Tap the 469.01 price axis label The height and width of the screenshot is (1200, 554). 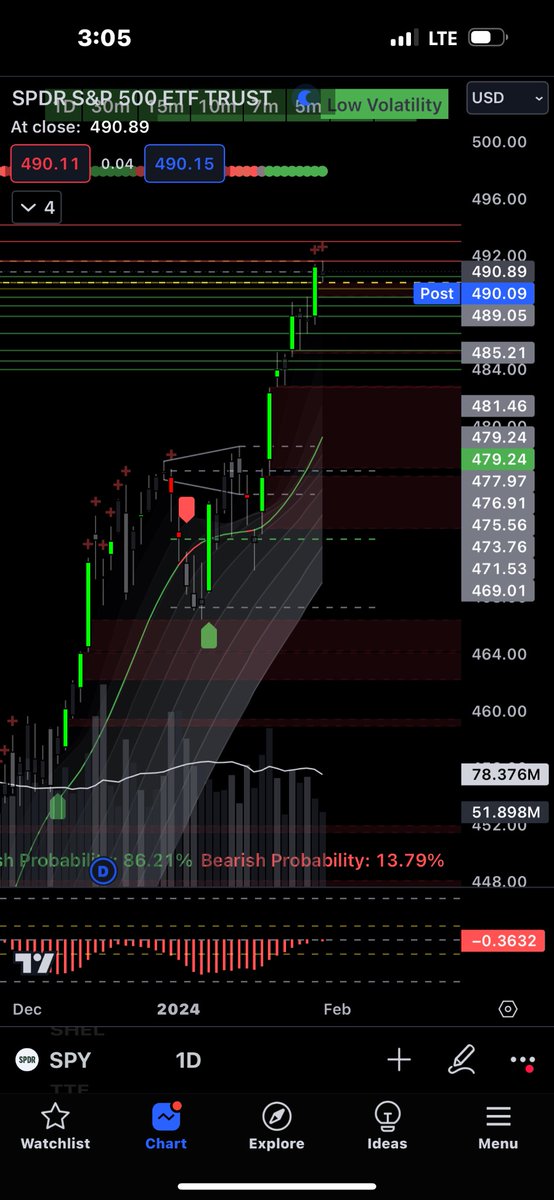497,591
